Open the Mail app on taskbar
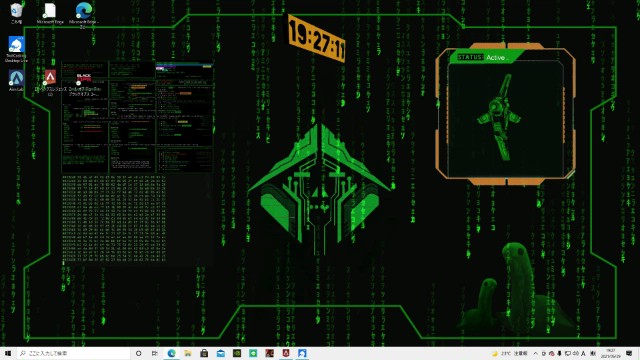Viewport: 640px width, 360px height. tap(220, 353)
